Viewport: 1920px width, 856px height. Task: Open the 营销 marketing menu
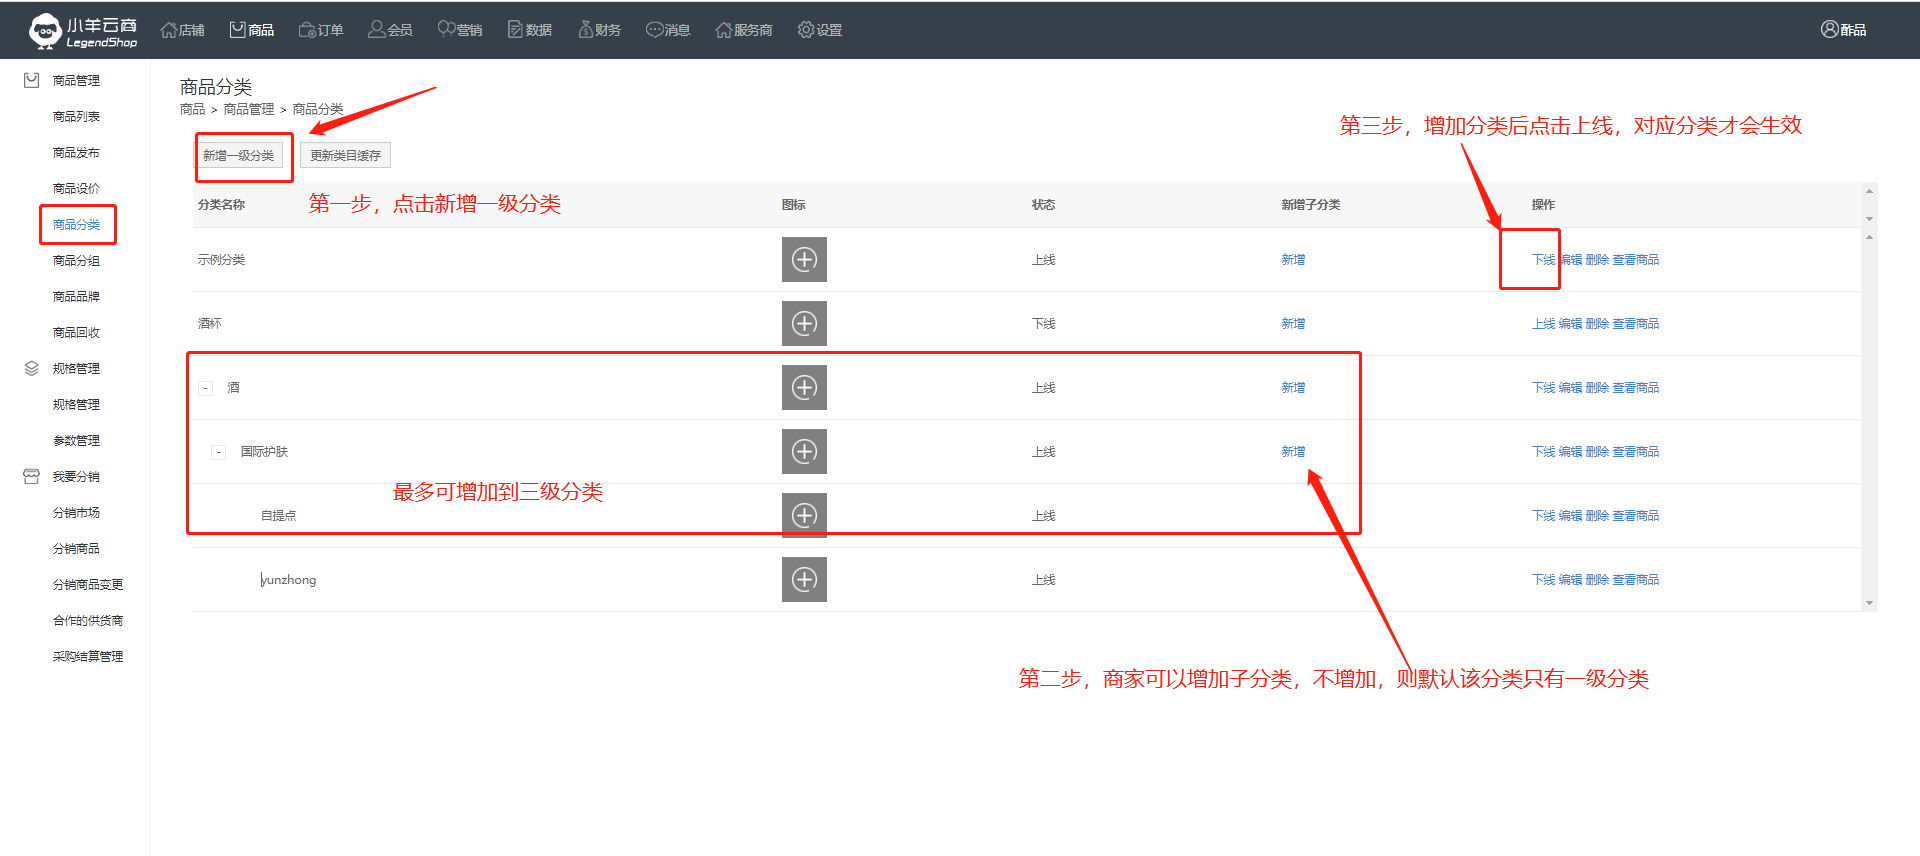tap(460, 30)
